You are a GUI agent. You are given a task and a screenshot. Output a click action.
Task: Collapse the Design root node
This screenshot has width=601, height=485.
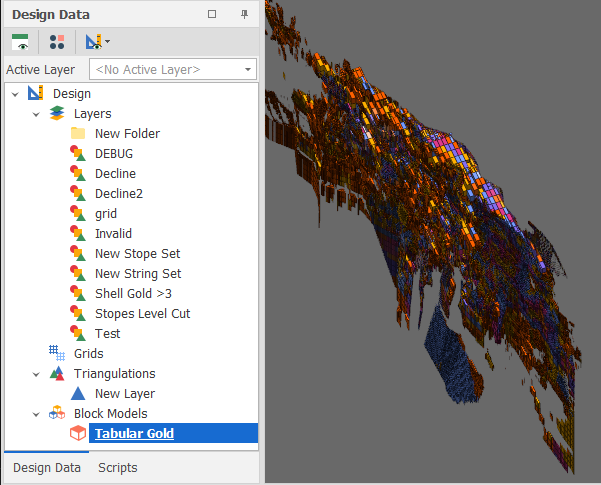point(16,94)
